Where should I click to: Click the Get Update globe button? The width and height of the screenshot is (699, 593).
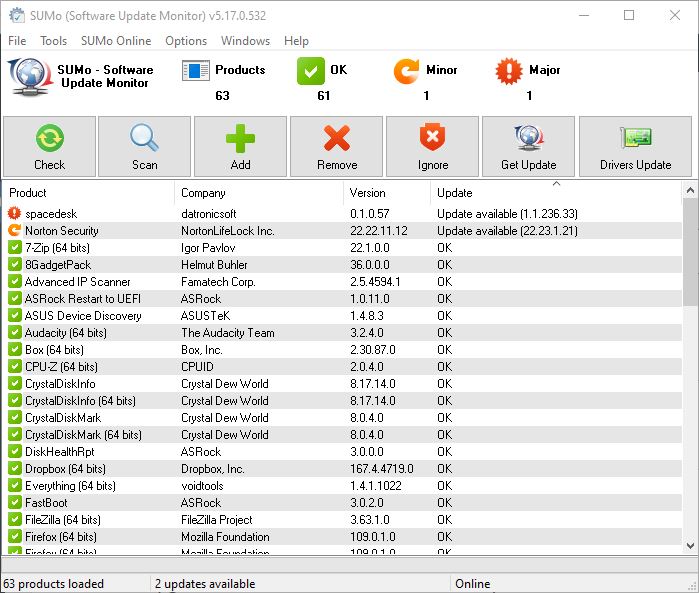(x=528, y=147)
